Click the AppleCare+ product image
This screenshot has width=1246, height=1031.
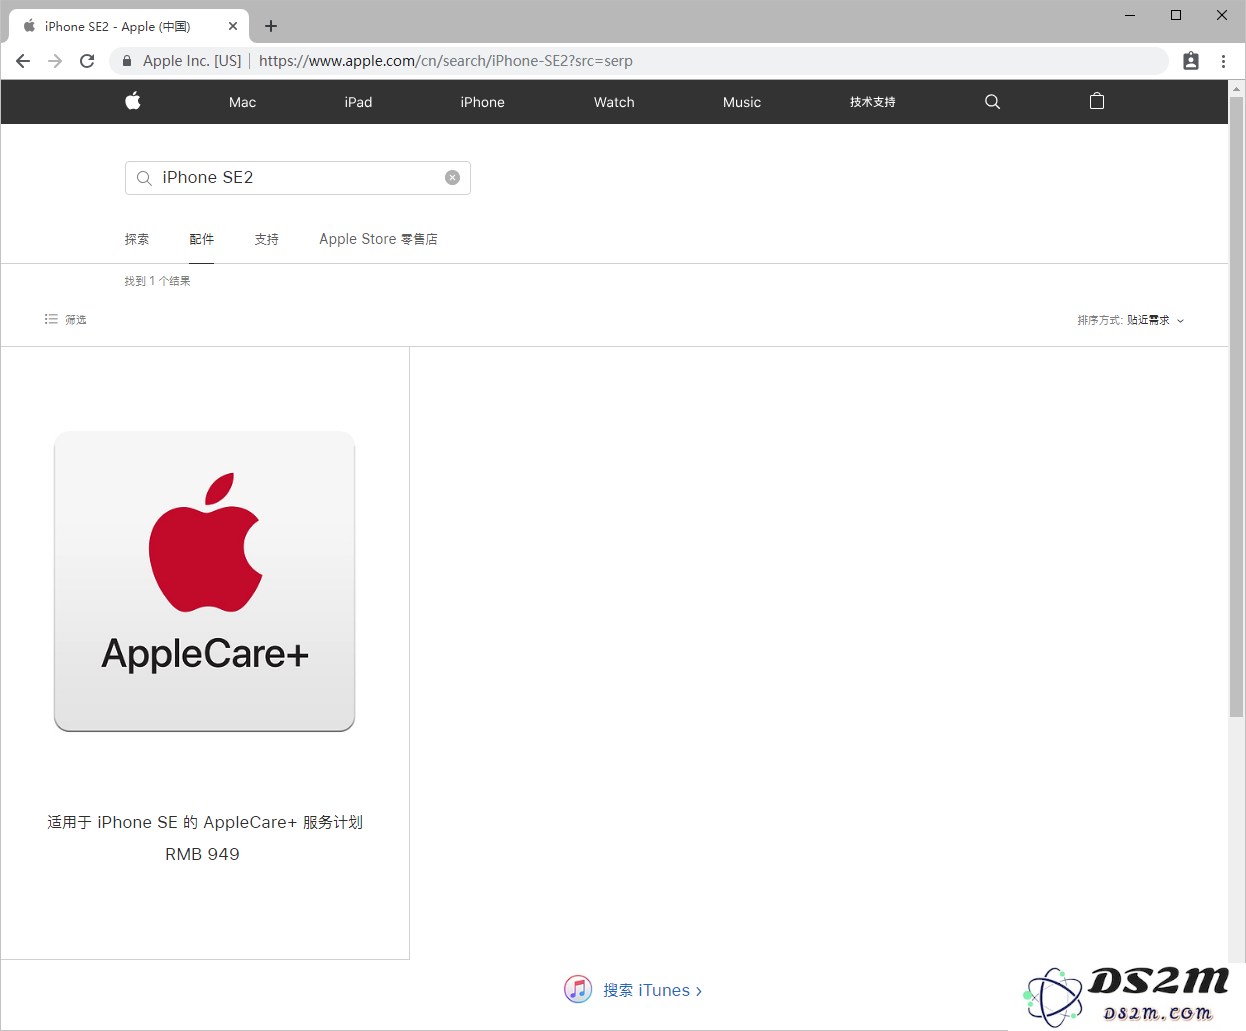pos(204,581)
